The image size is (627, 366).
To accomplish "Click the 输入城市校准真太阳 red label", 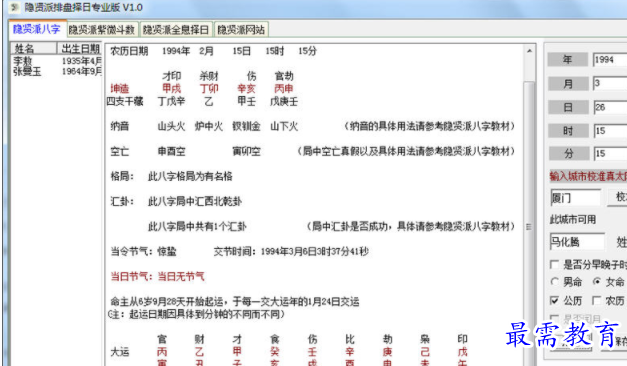I will coord(588,176).
